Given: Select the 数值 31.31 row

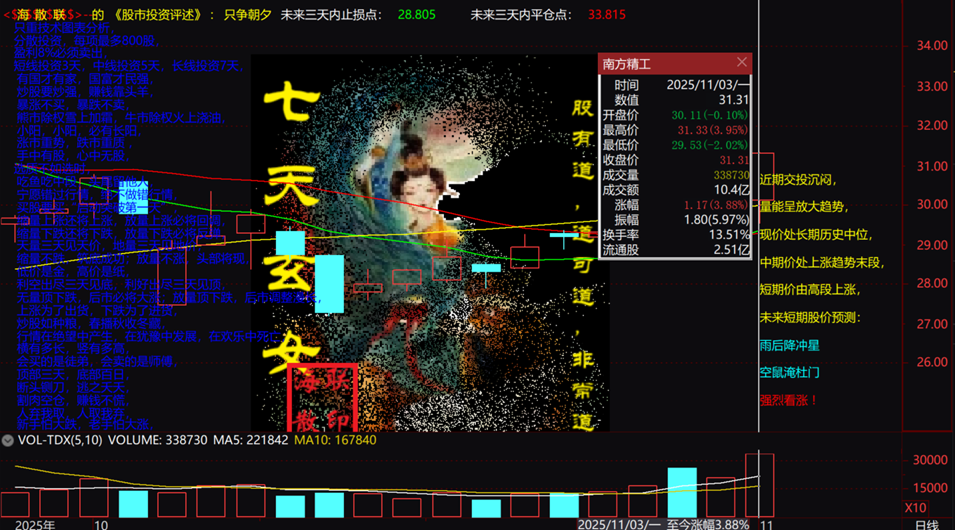Looking at the screenshot, I should [x=675, y=100].
